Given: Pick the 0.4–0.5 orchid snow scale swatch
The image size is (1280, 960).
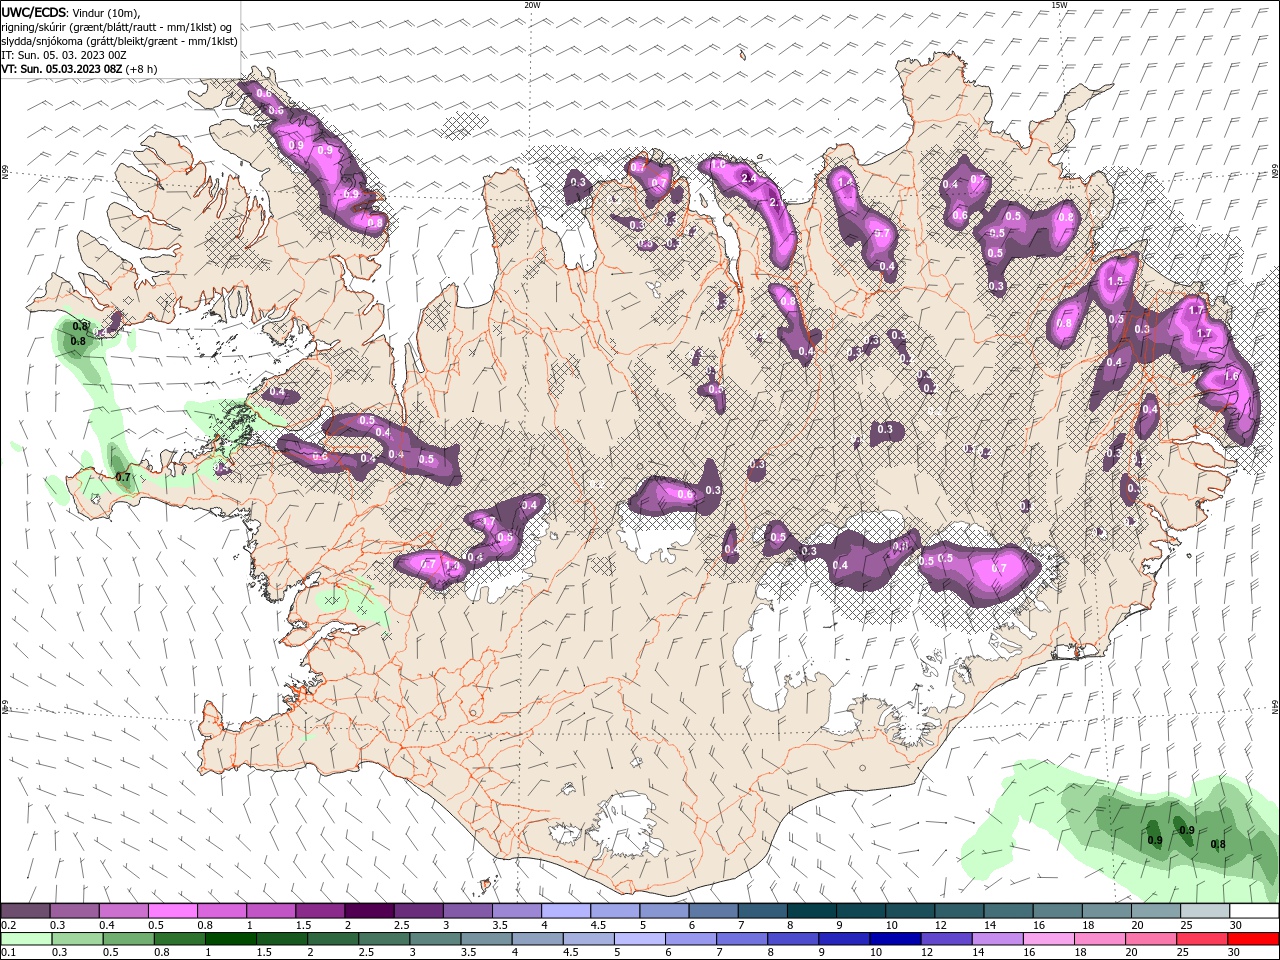Looking at the screenshot, I should click(x=124, y=911).
